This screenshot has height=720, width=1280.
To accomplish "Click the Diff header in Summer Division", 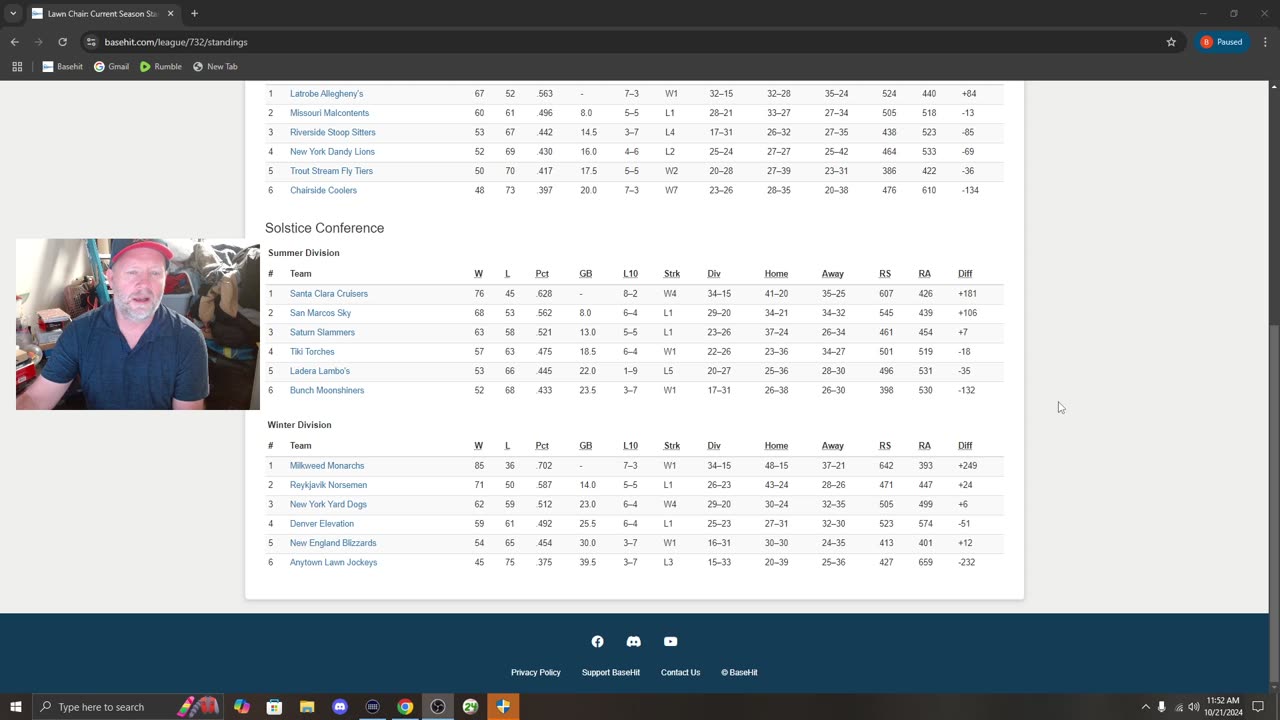I will (x=965, y=274).
